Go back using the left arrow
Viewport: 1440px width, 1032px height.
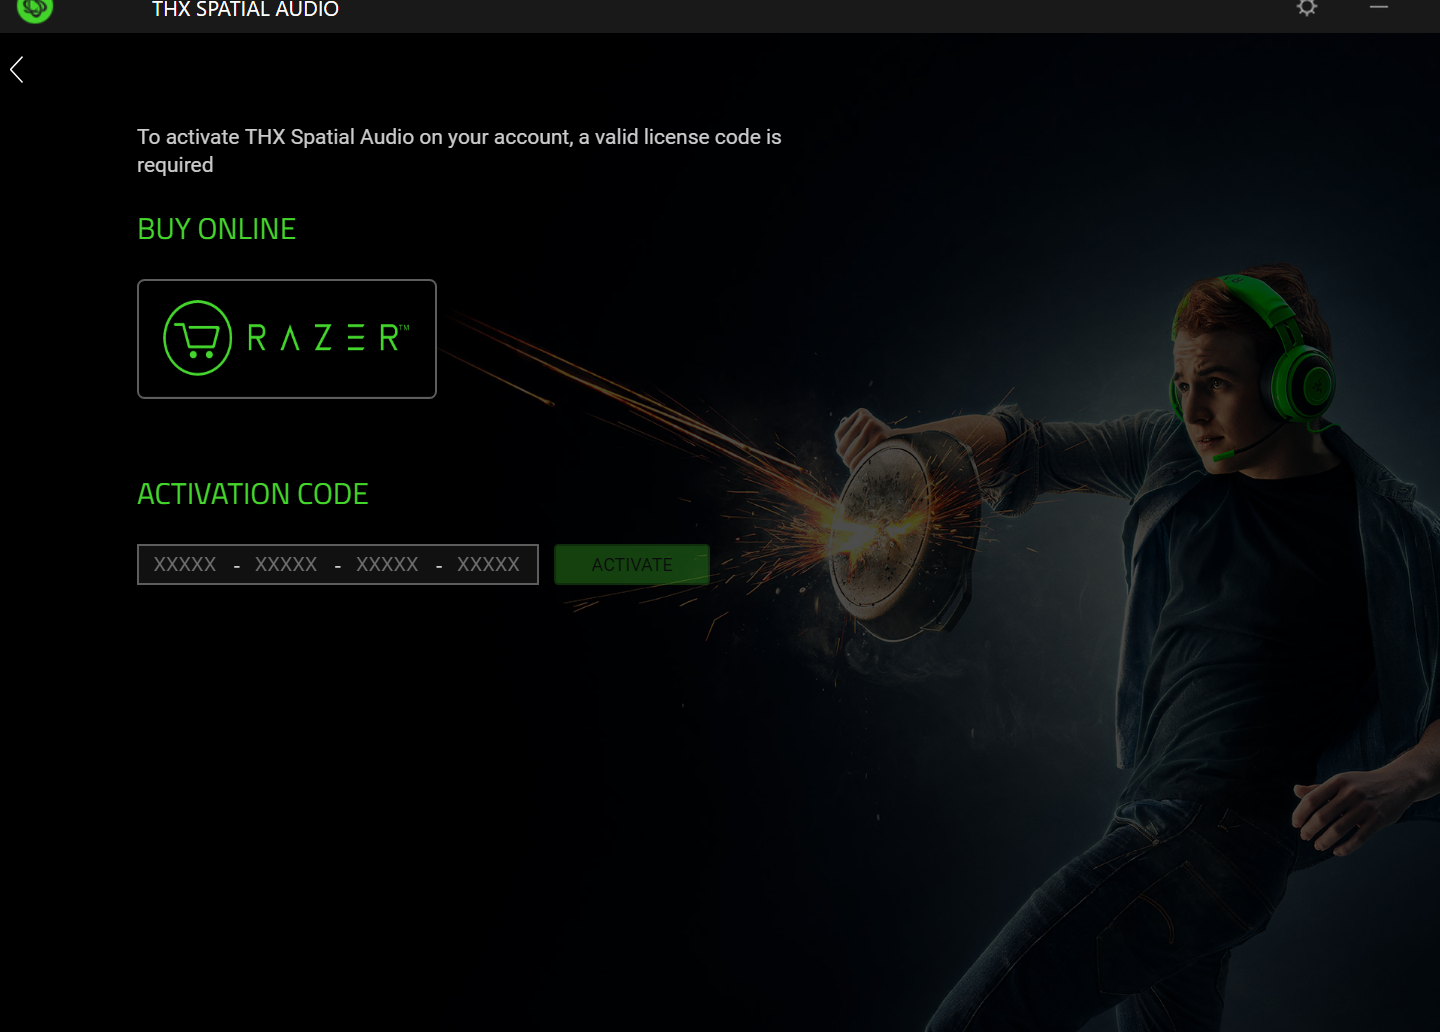coord(16,70)
